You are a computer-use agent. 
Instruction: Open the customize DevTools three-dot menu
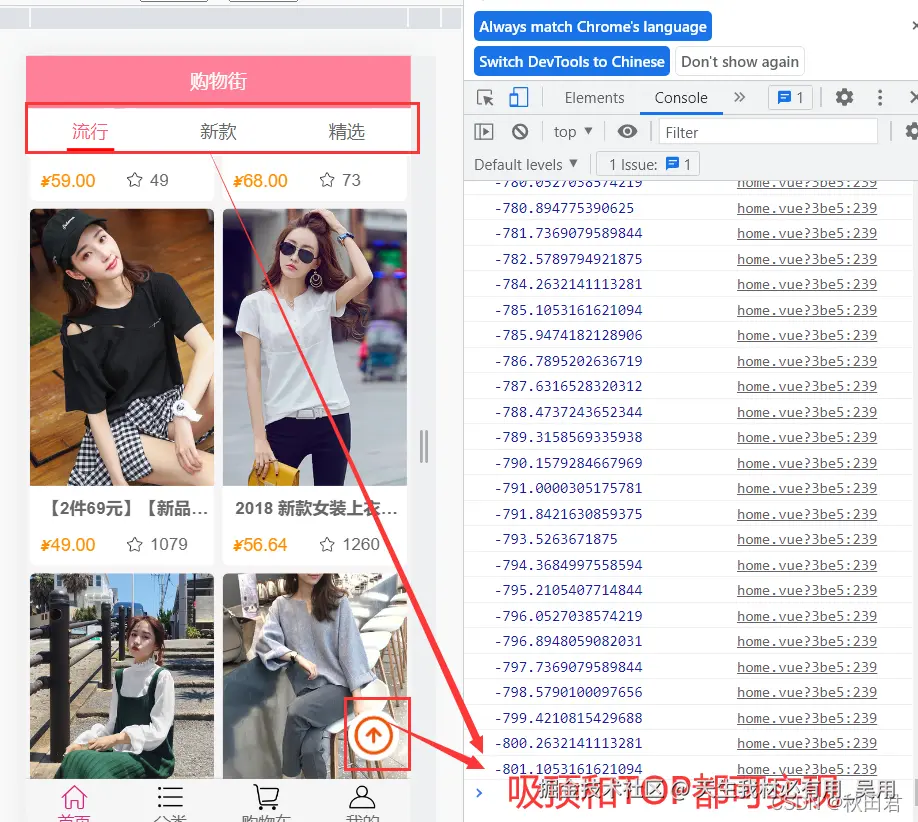pyautogui.click(x=878, y=97)
